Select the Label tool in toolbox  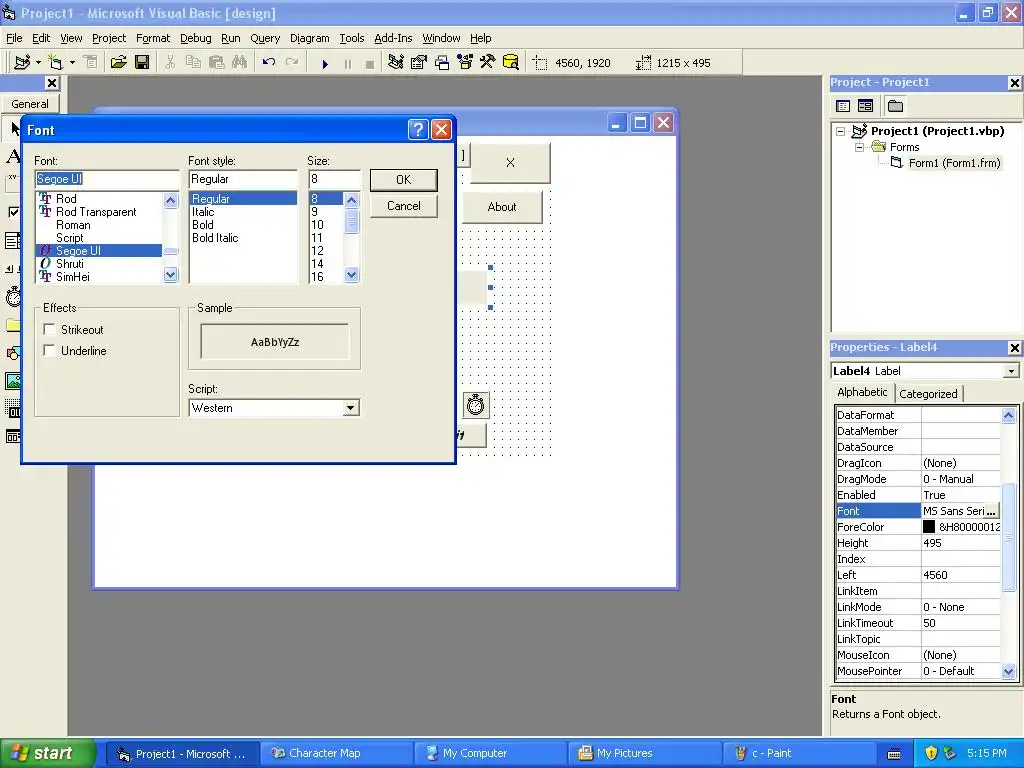12,156
